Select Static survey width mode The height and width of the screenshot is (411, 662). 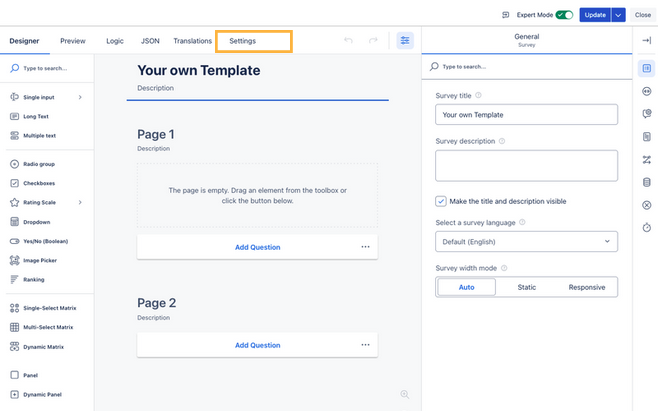point(526,287)
